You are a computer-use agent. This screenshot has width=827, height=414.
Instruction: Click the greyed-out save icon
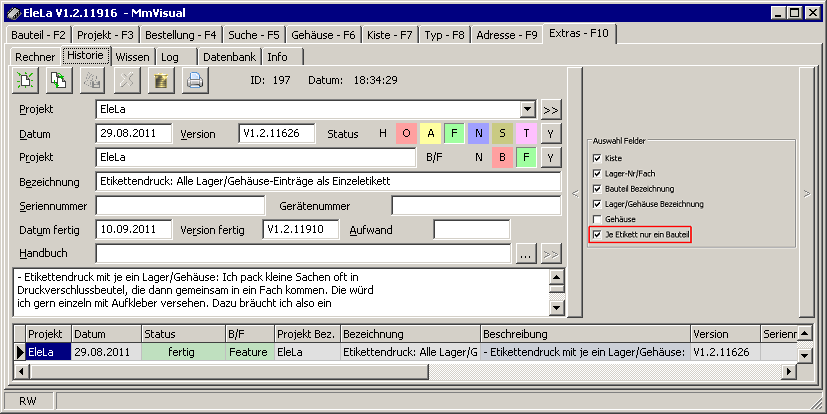click(x=93, y=81)
